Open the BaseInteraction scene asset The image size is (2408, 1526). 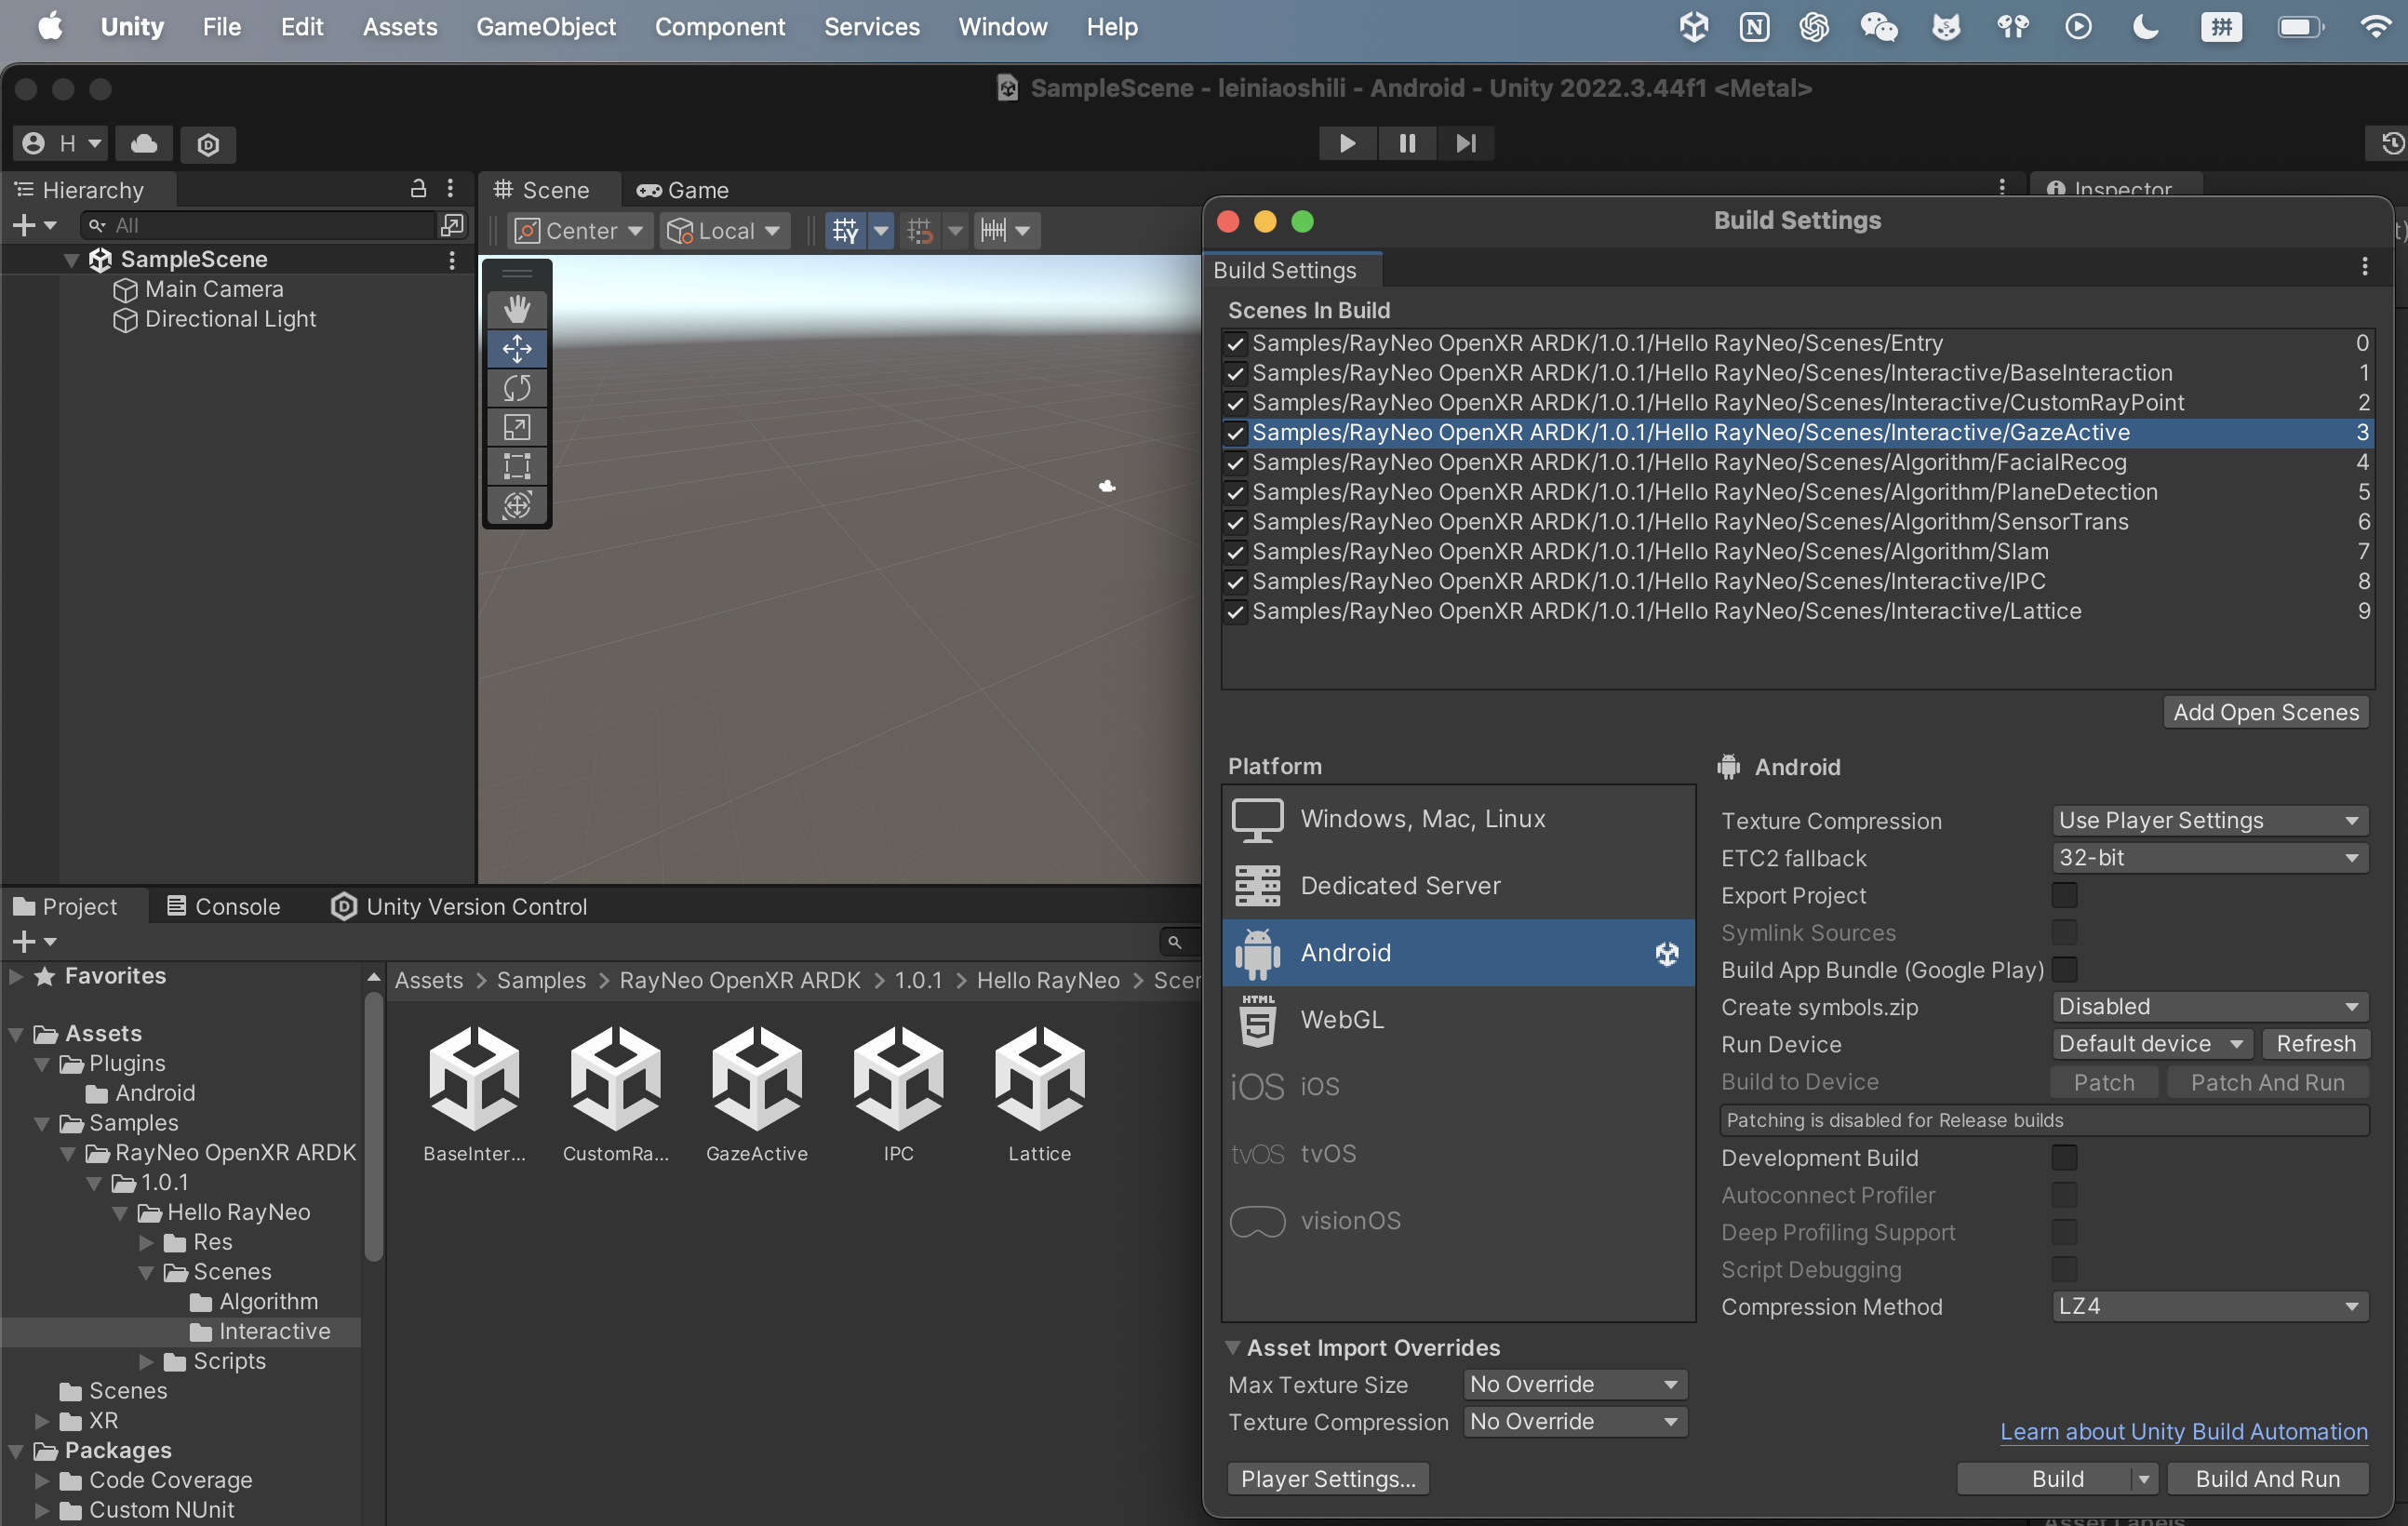(x=474, y=1094)
